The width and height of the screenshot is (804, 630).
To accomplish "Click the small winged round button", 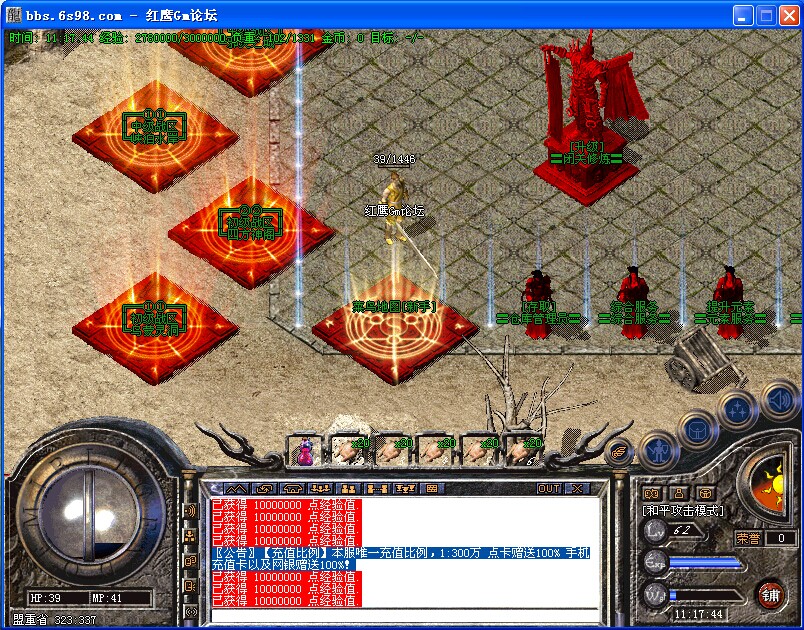I will click(619, 452).
